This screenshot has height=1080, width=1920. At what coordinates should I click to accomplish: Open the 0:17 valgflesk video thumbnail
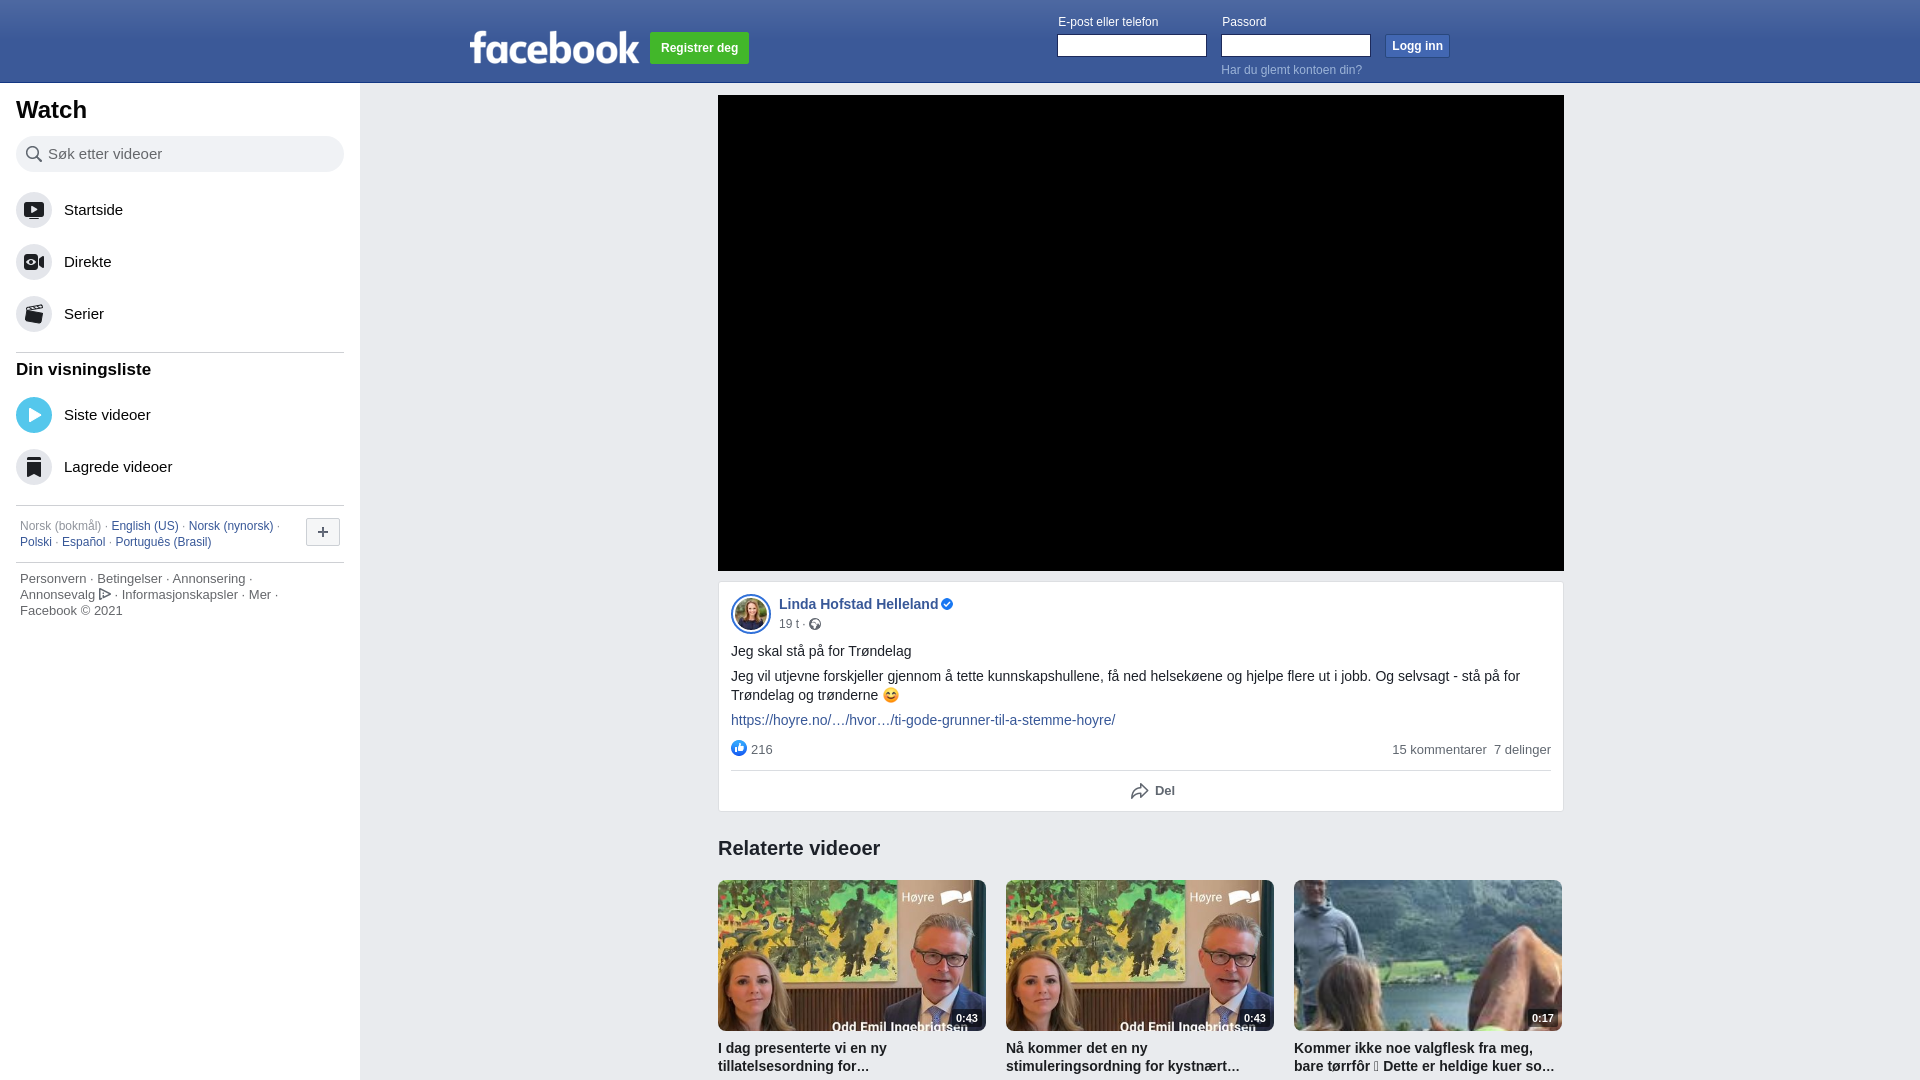pos(1428,955)
